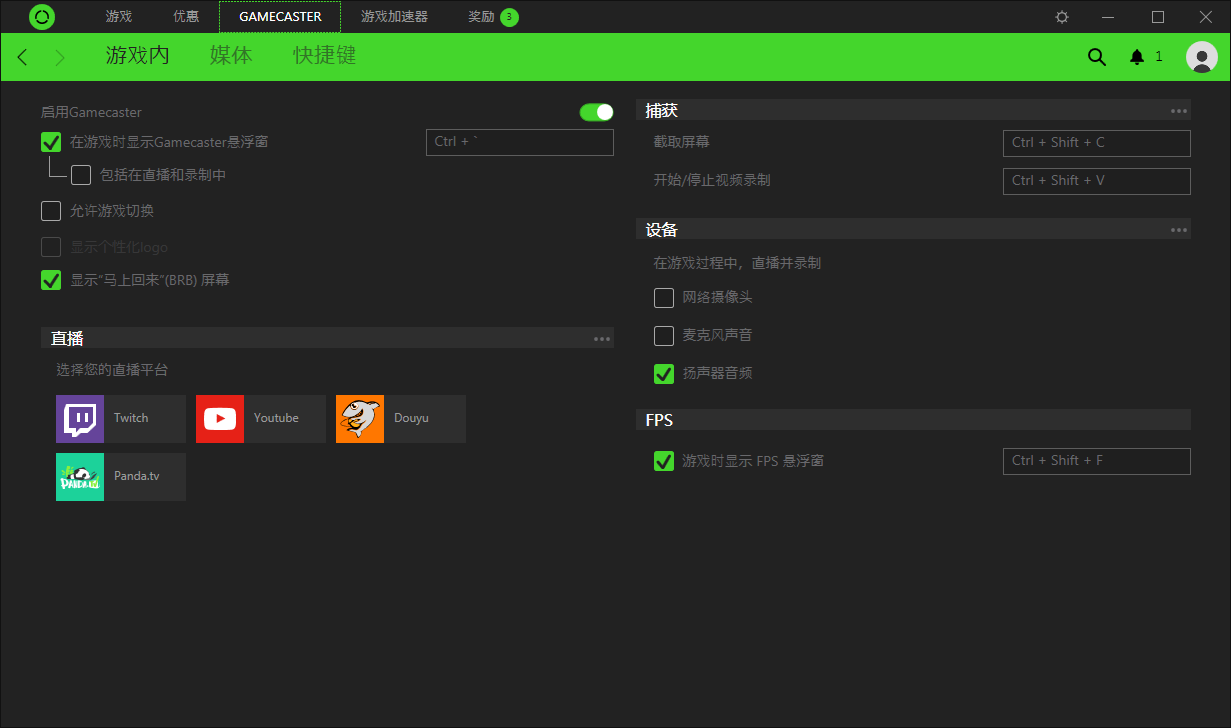Expand the 直播 section options dots
Screen dimensions: 1231x728
602,339
